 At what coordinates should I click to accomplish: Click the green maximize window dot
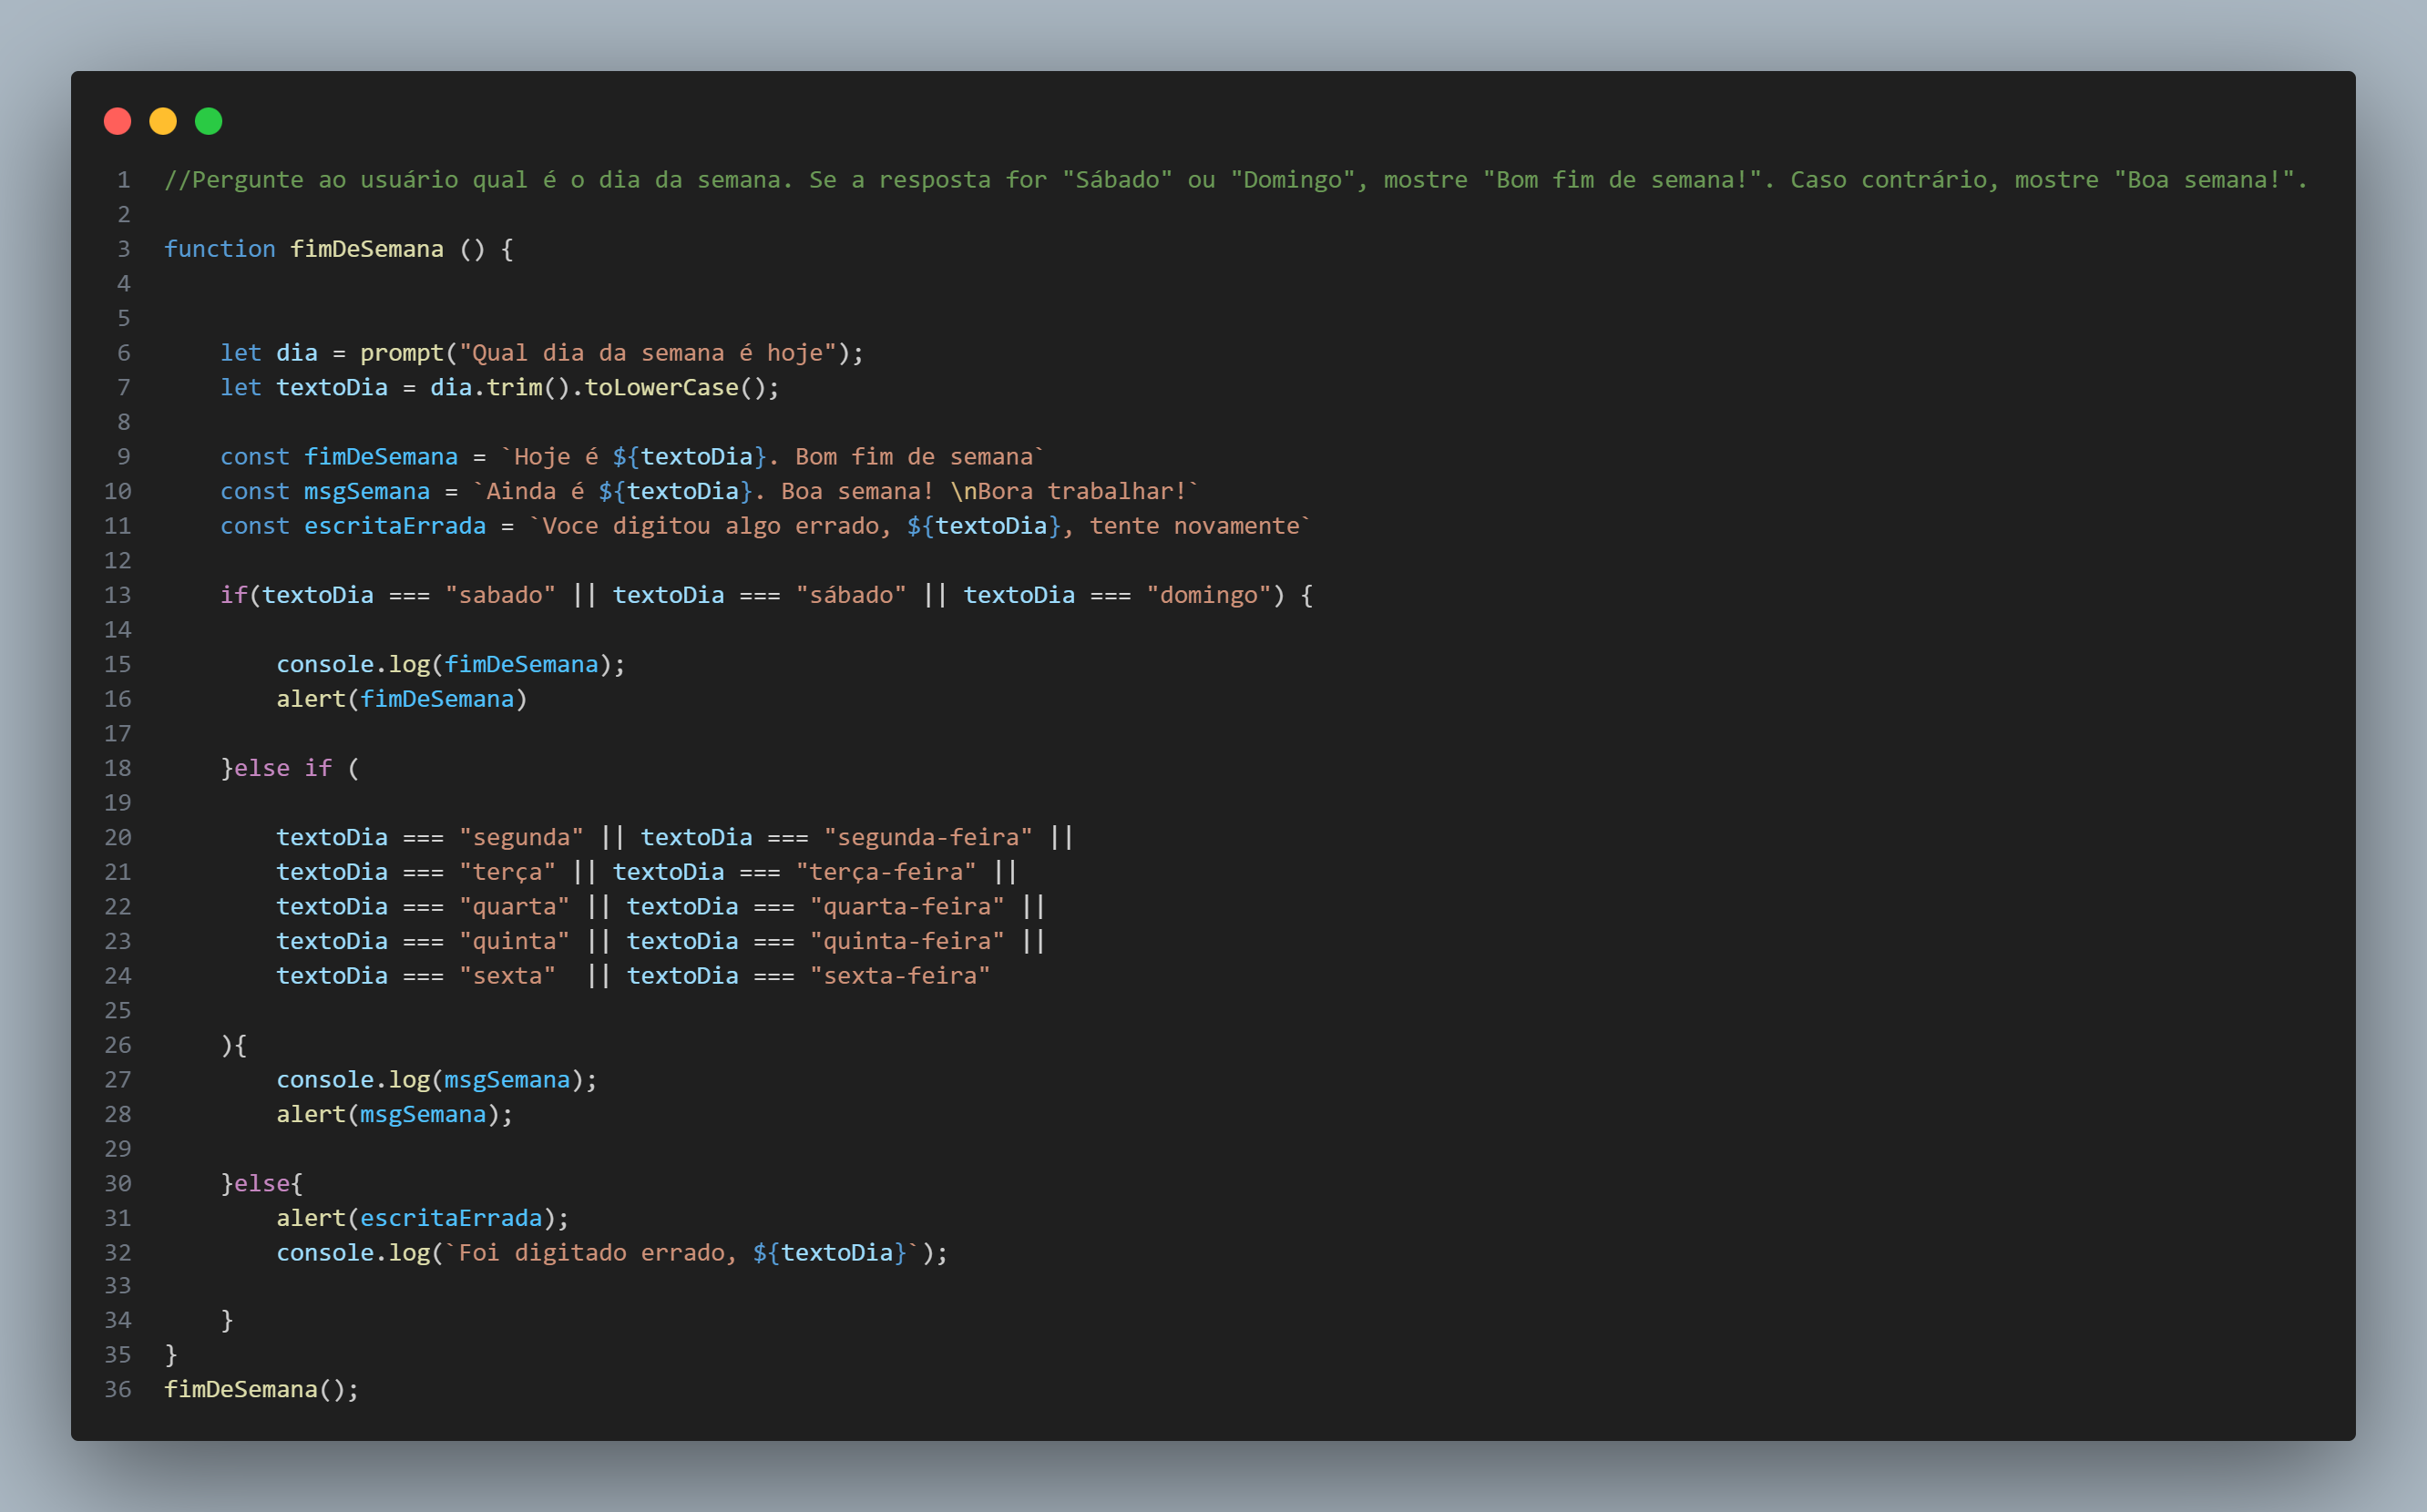(208, 121)
